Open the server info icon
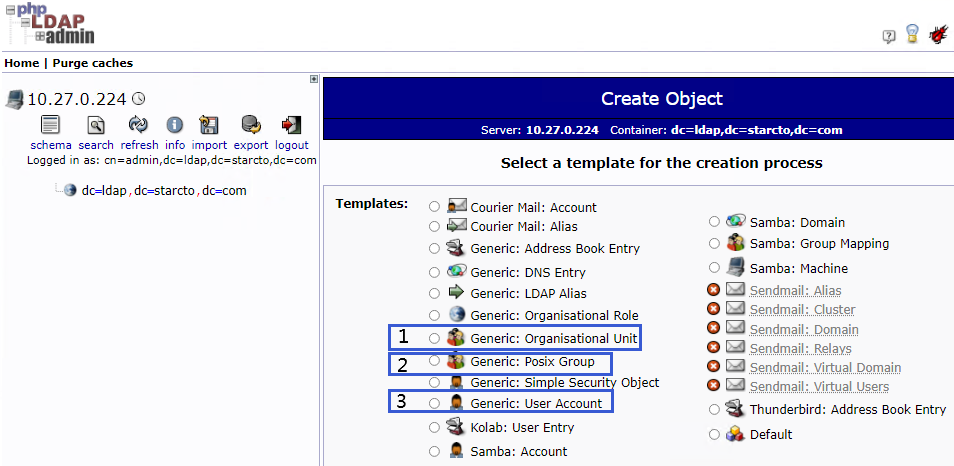The image size is (954, 466). pyautogui.click(x=175, y=125)
